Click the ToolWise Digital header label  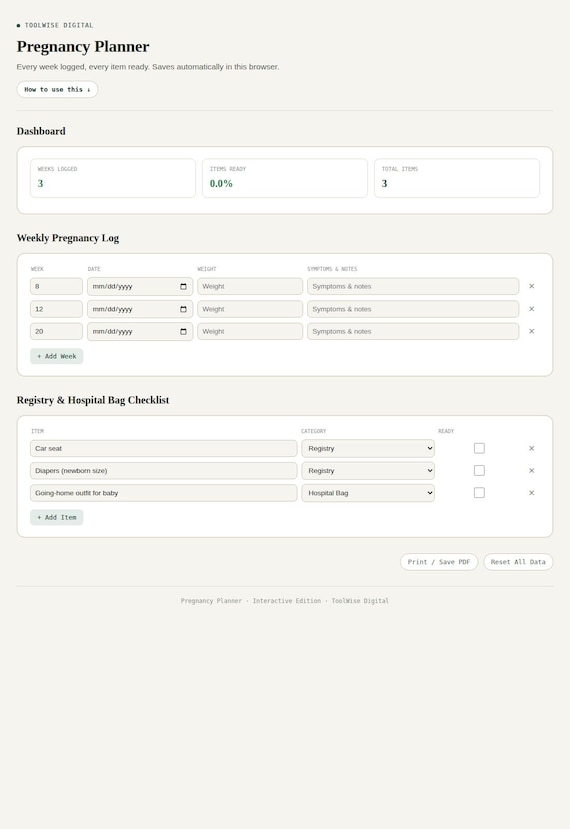pyautogui.click(x=59, y=25)
